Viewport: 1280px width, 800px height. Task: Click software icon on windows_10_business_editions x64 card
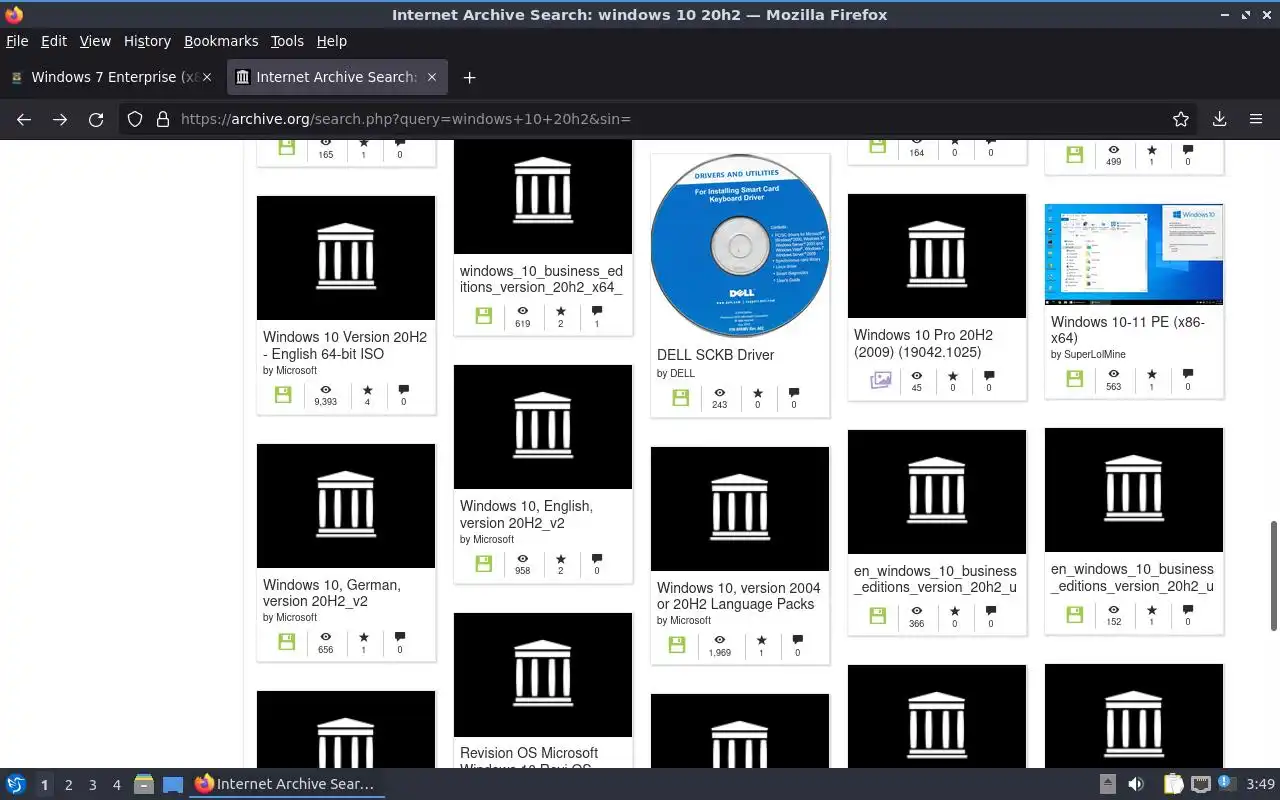[x=483, y=316]
